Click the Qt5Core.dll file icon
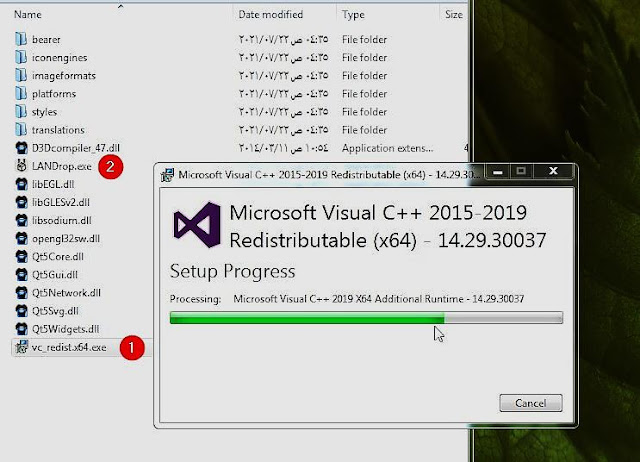Viewport: 640px width, 462px height. point(21,256)
